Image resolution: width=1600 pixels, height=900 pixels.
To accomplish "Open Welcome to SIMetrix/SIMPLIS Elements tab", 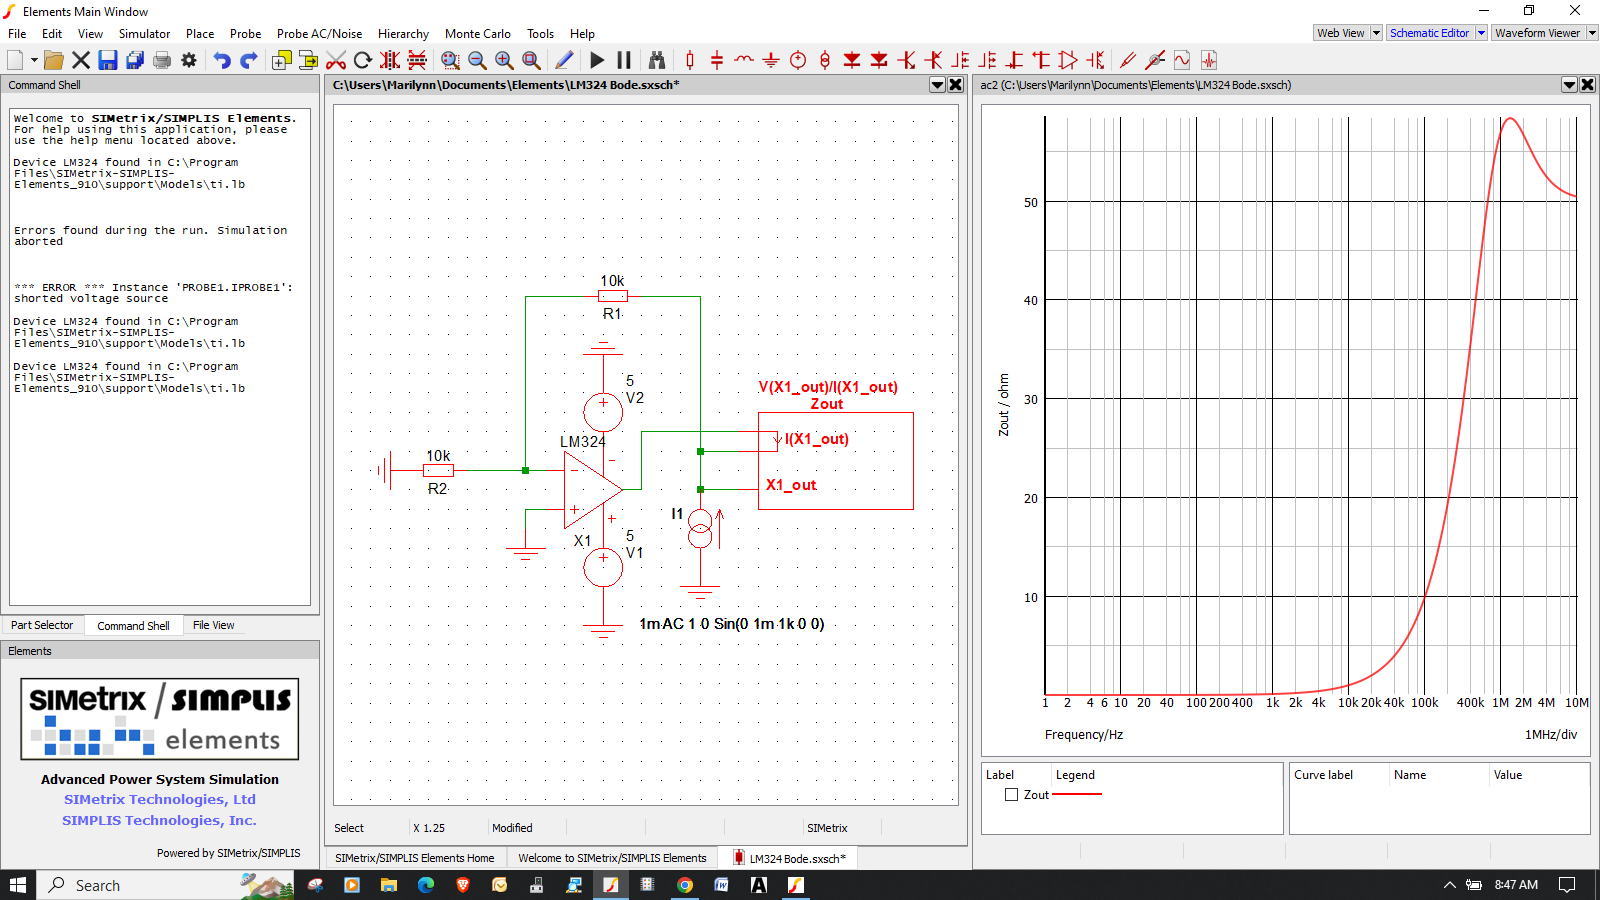I will point(612,858).
